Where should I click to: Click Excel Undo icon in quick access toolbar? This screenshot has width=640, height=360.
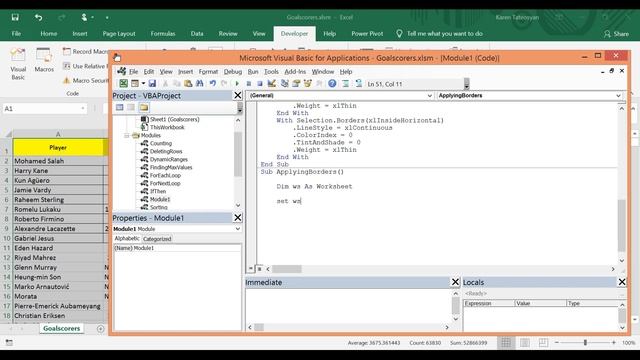(38, 17)
